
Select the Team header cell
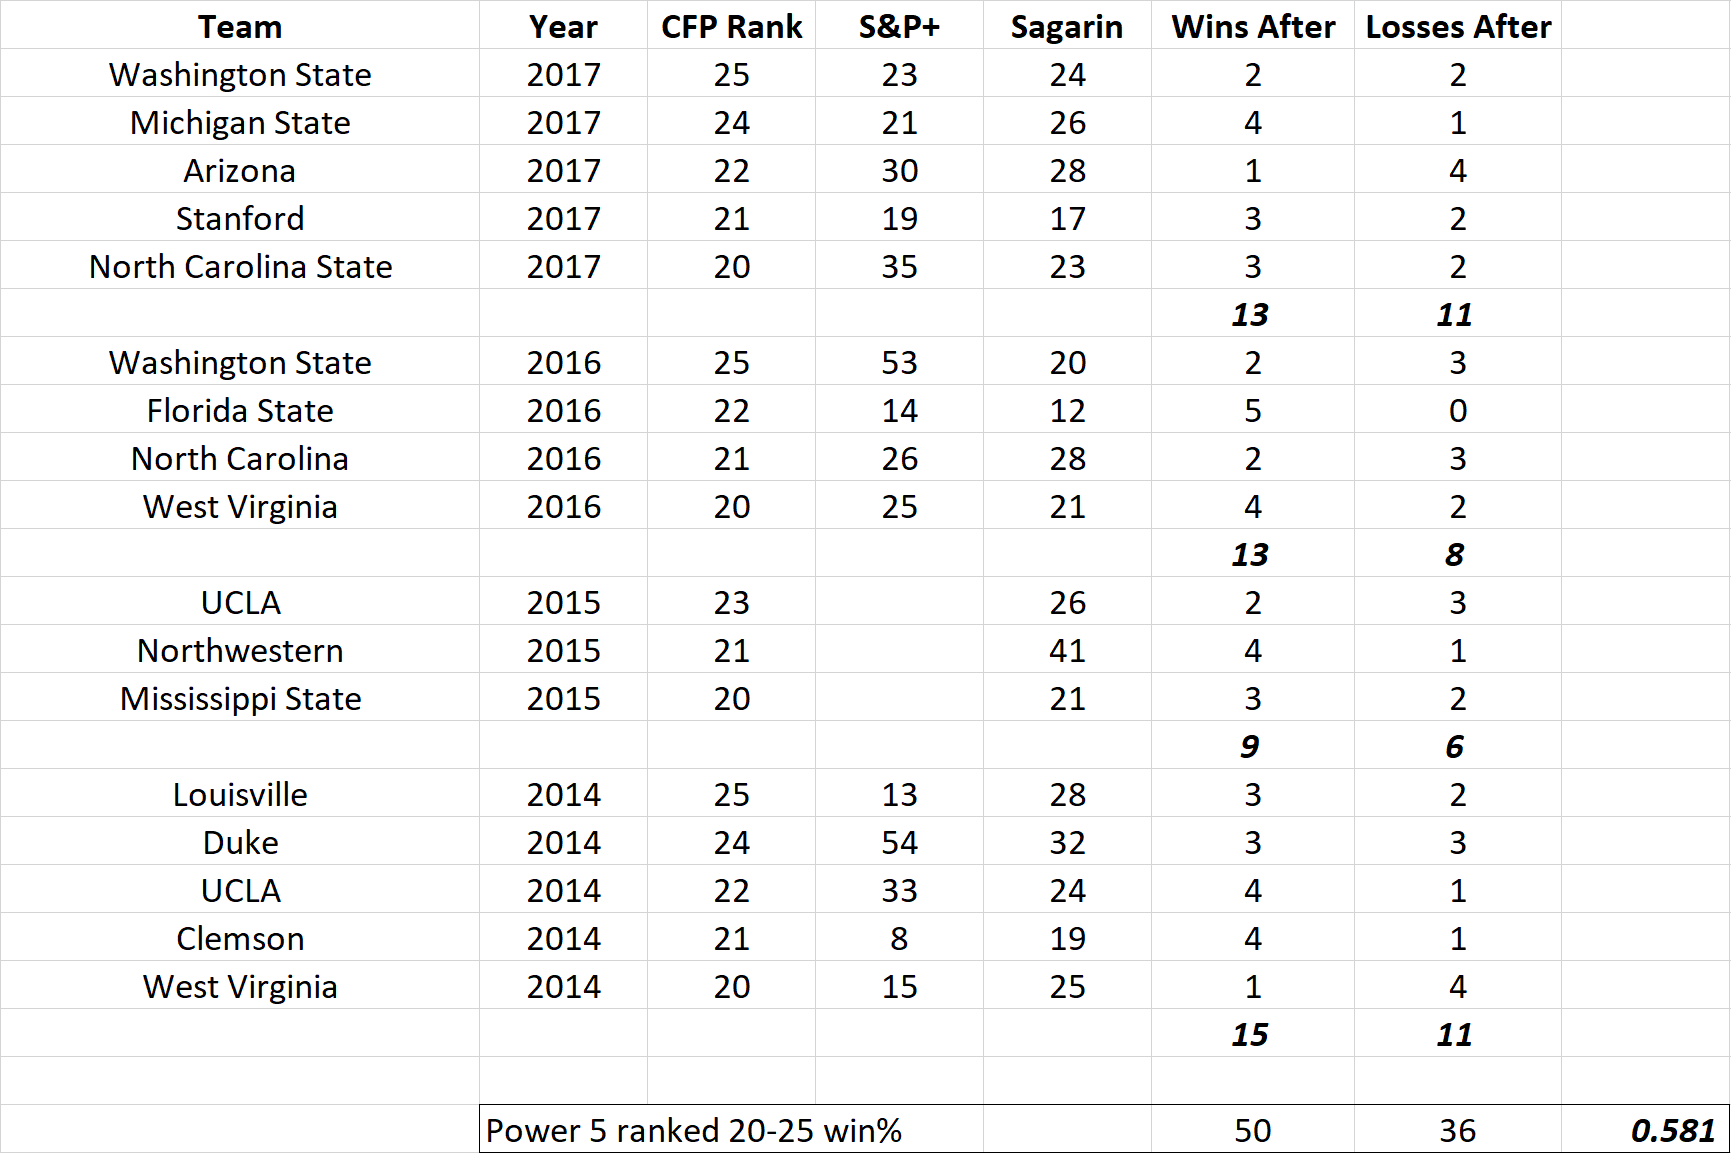[x=240, y=25]
